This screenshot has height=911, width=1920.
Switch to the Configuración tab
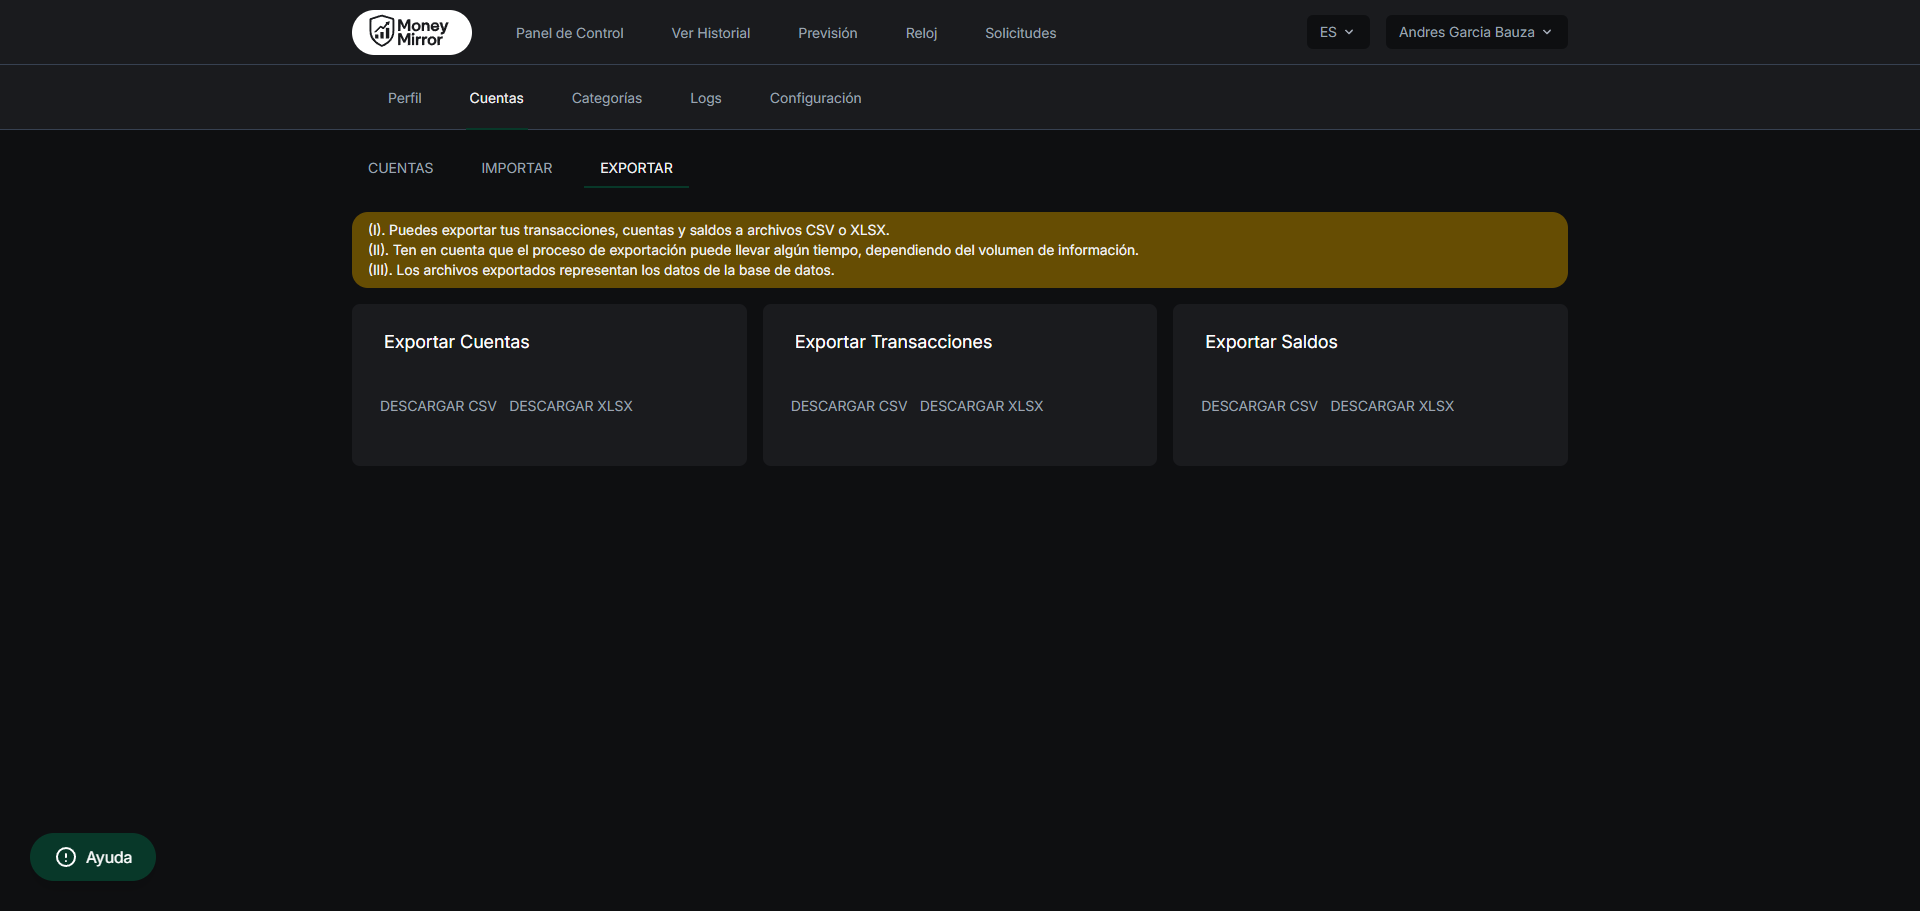pyautogui.click(x=815, y=98)
